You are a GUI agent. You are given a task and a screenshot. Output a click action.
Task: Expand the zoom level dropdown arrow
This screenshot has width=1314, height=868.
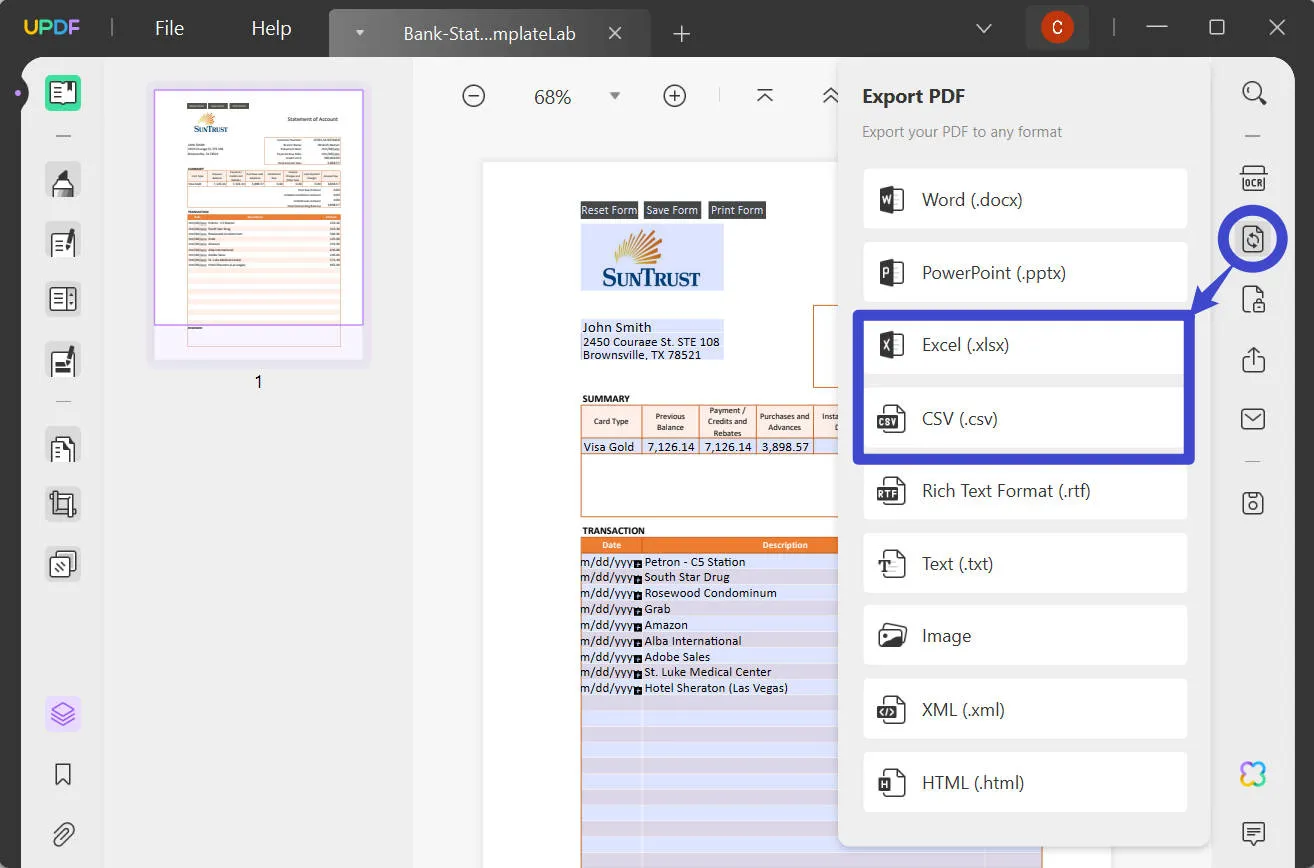coord(615,96)
